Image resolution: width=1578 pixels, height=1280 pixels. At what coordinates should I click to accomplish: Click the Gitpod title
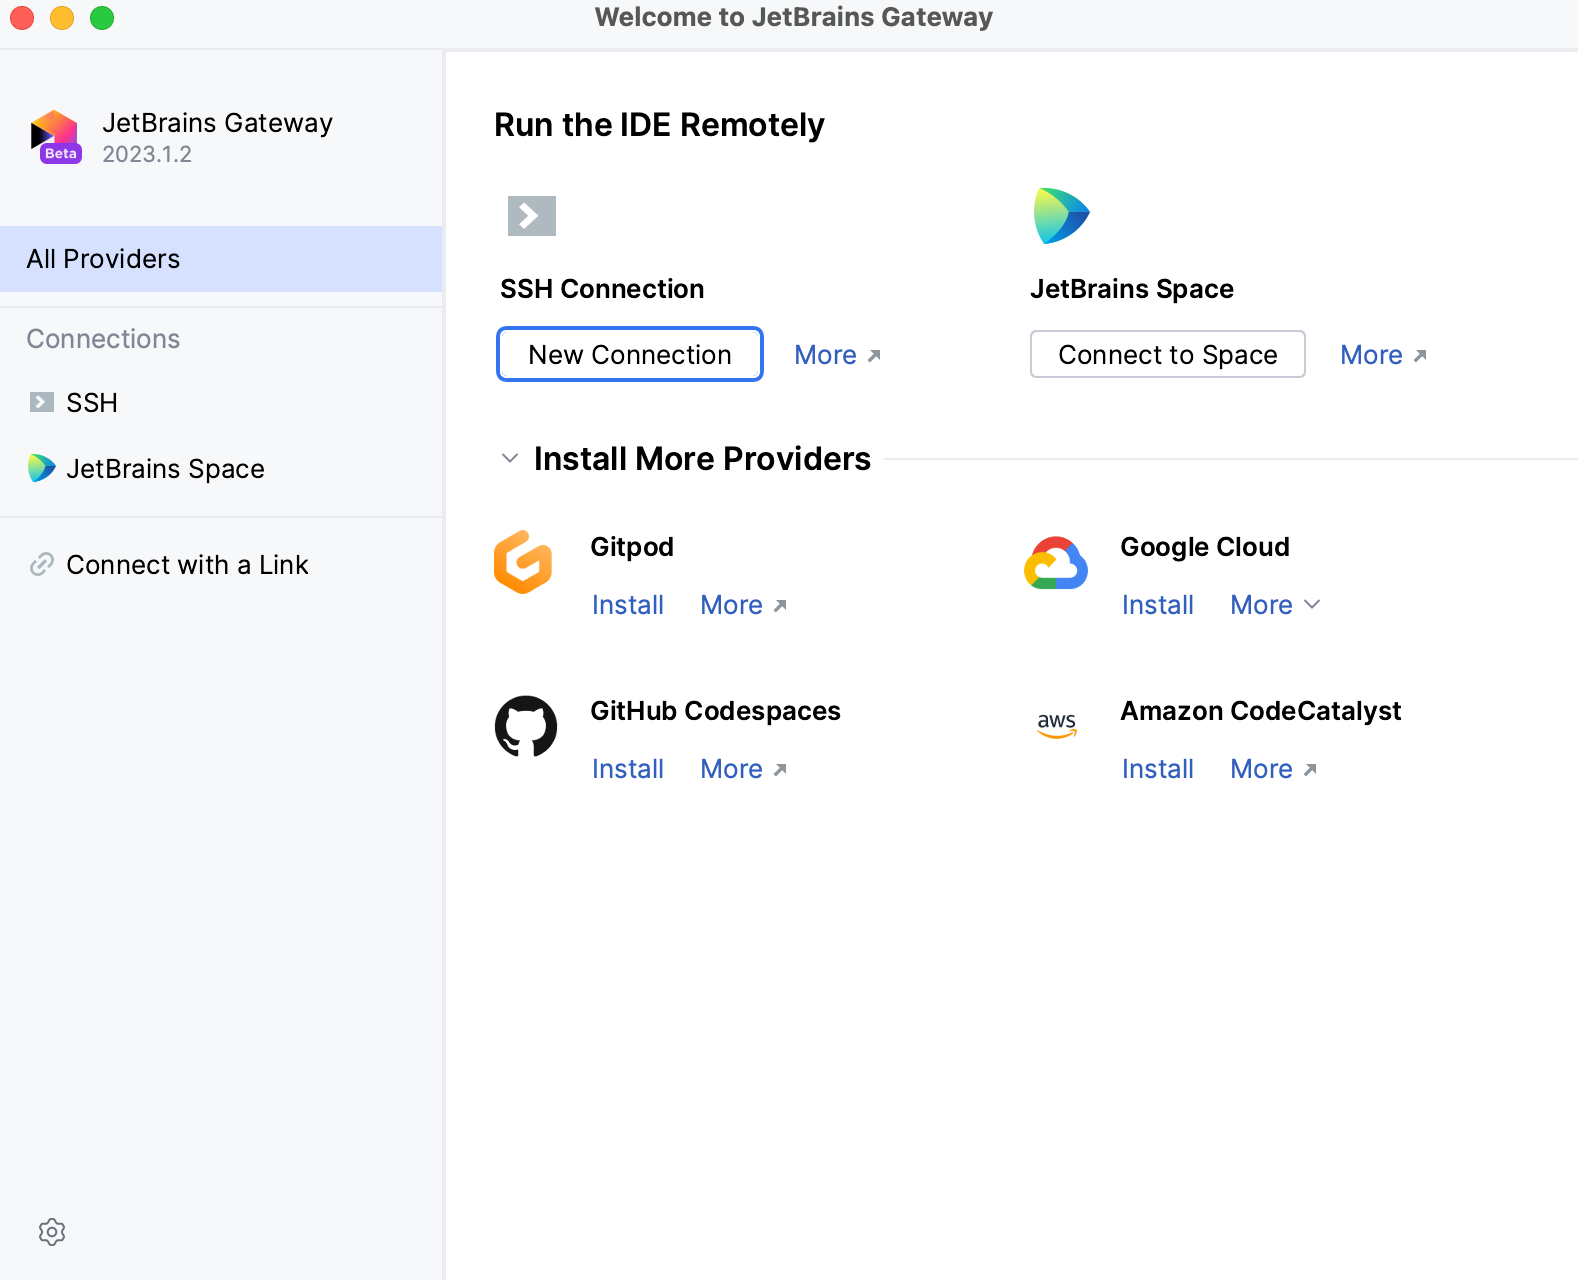coord(632,547)
